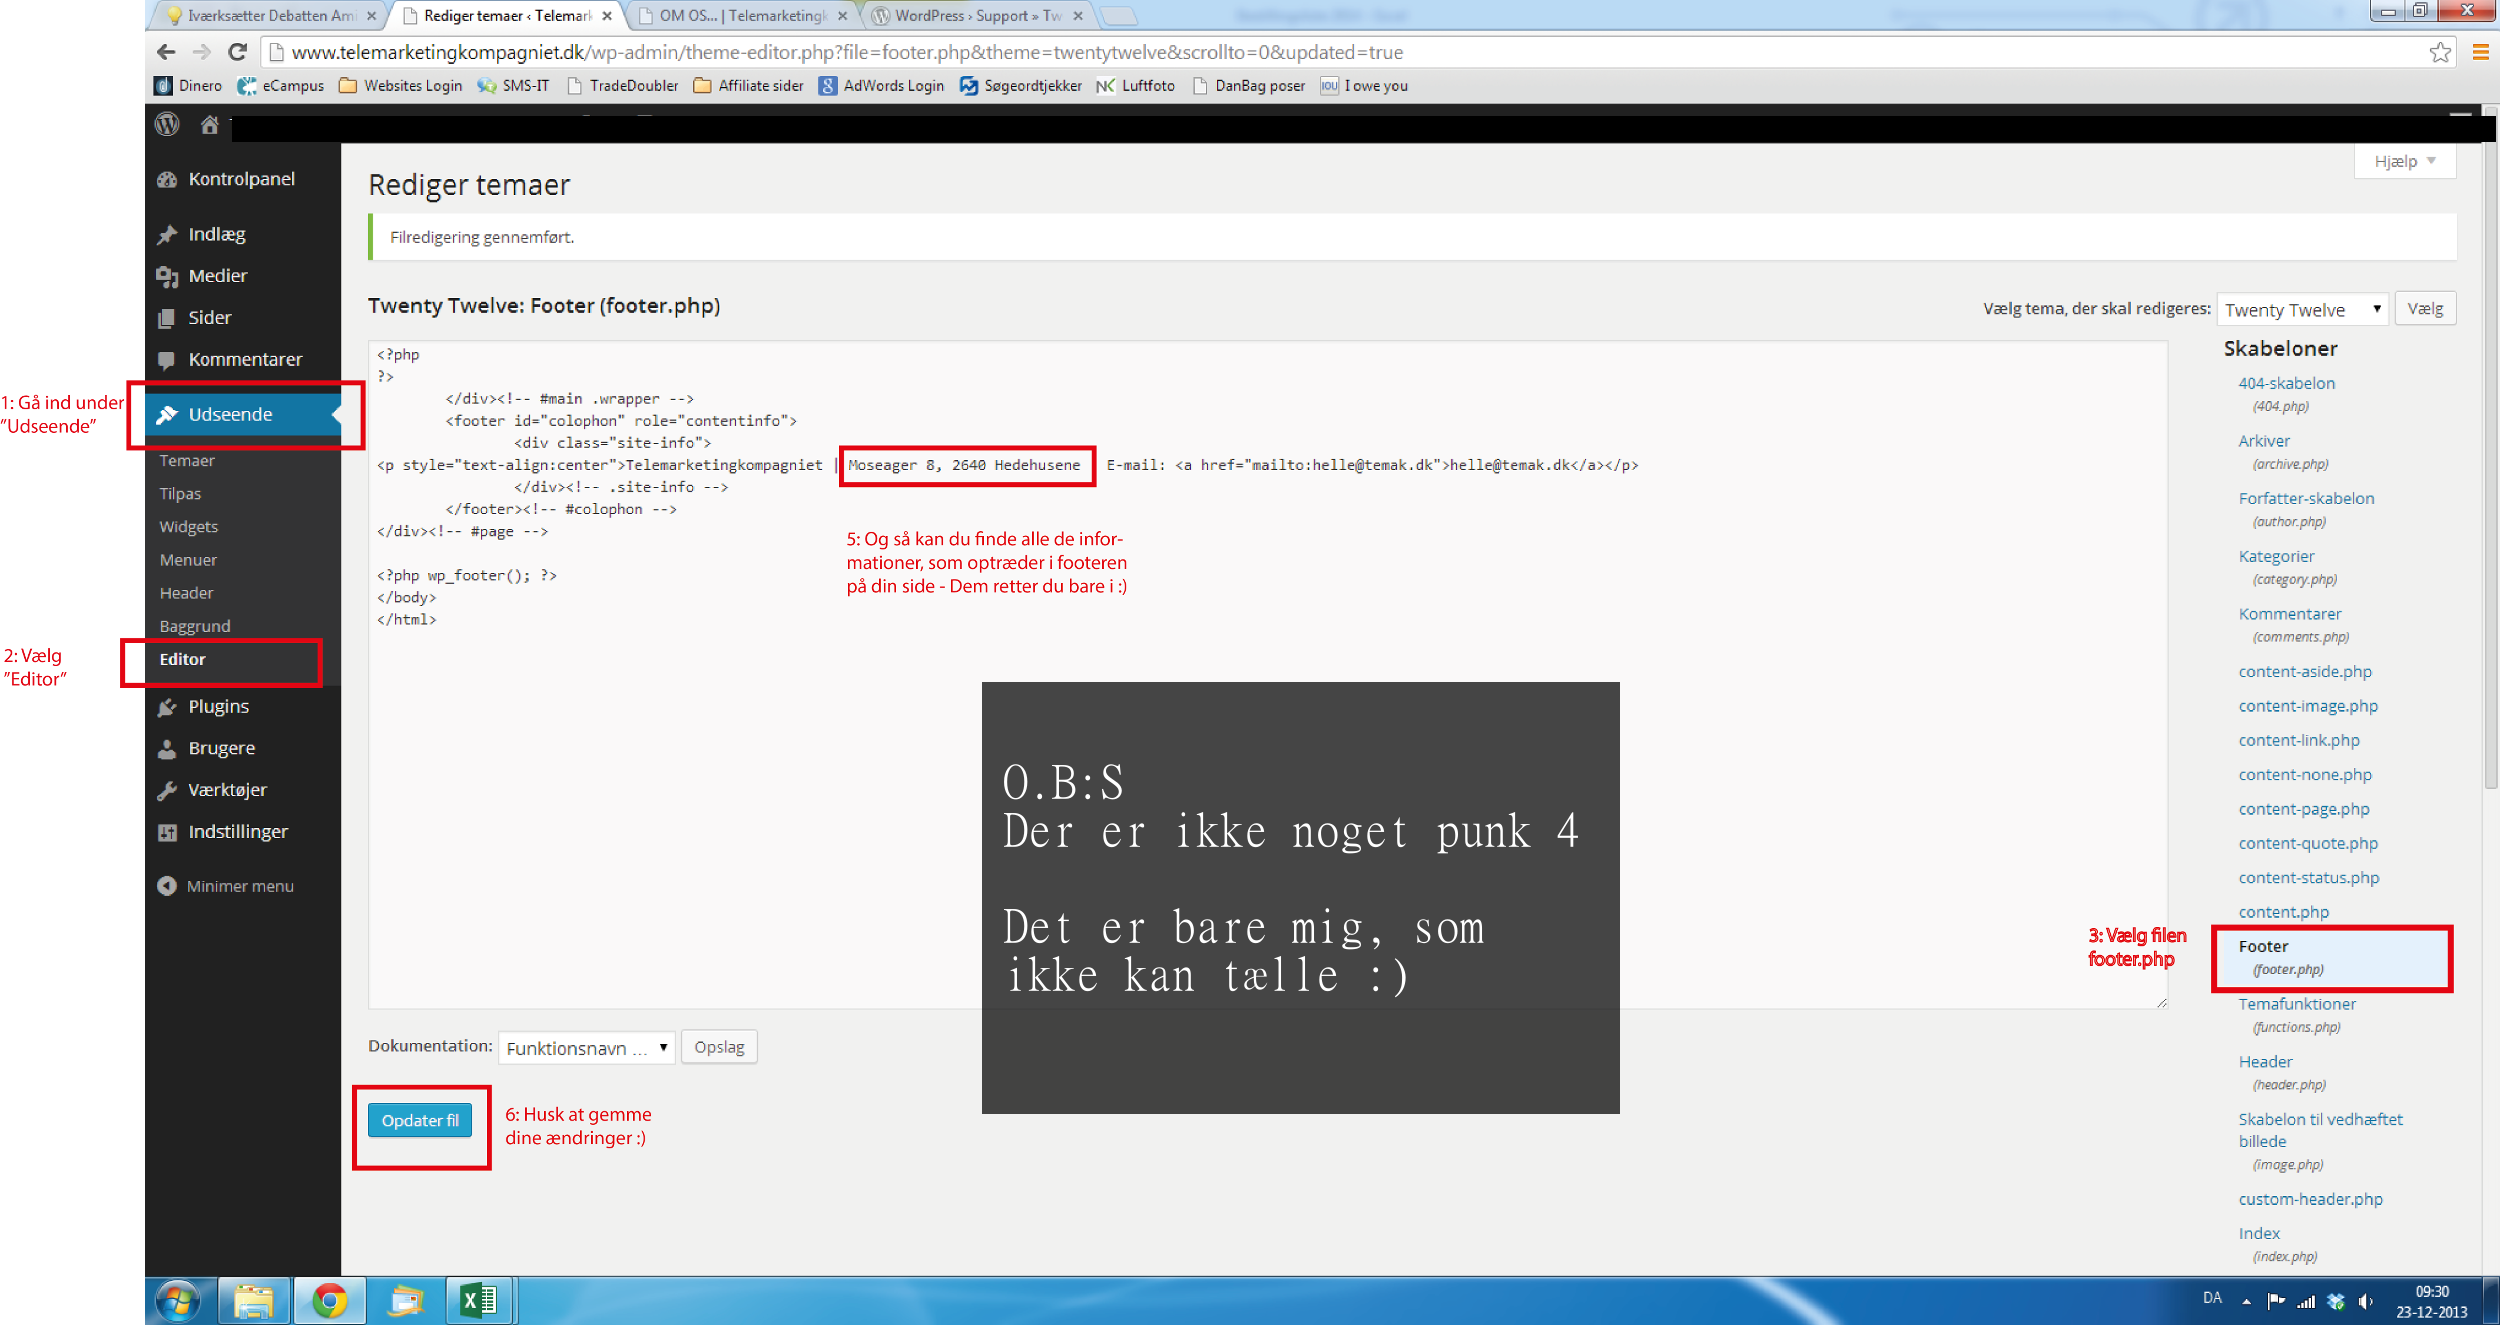2500x1325 pixels.
Task: Open the Twenty Twelve theme dropdown
Action: (2302, 310)
